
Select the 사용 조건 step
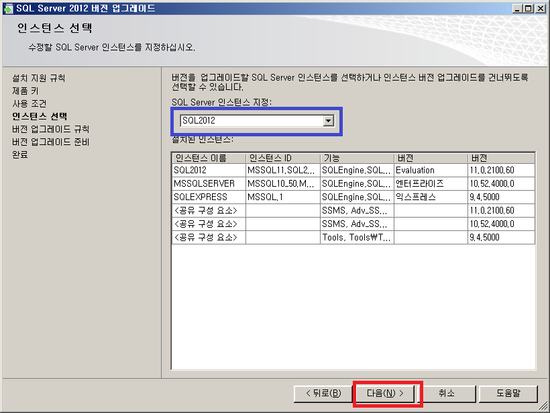click(x=29, y=104)
